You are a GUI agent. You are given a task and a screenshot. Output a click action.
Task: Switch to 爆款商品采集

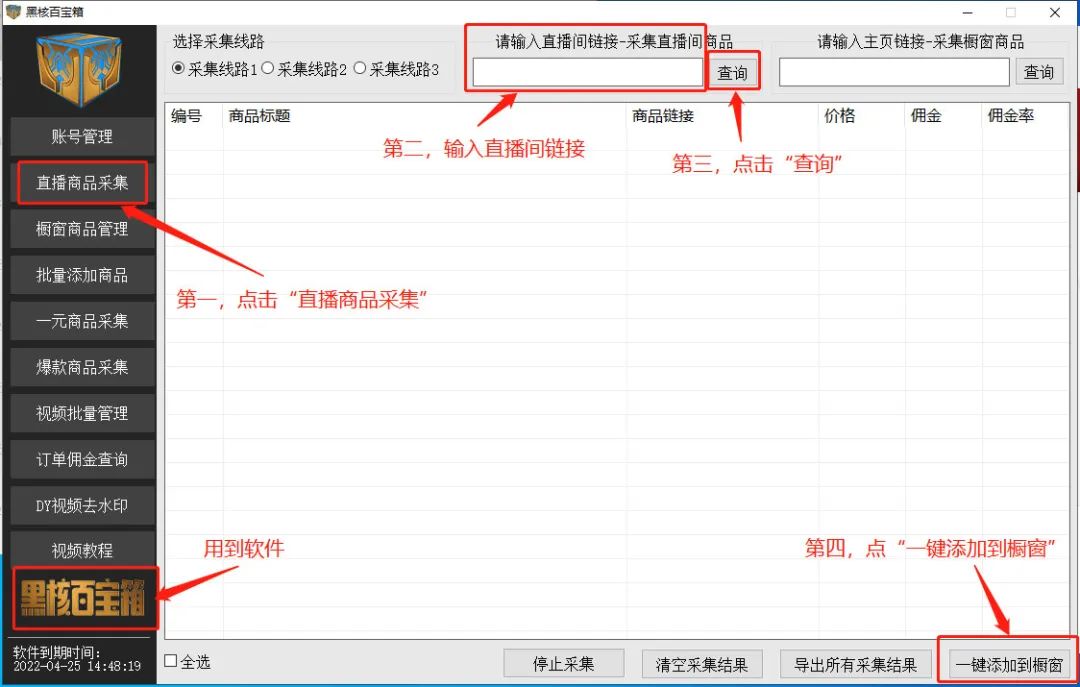tap(82, 367)
